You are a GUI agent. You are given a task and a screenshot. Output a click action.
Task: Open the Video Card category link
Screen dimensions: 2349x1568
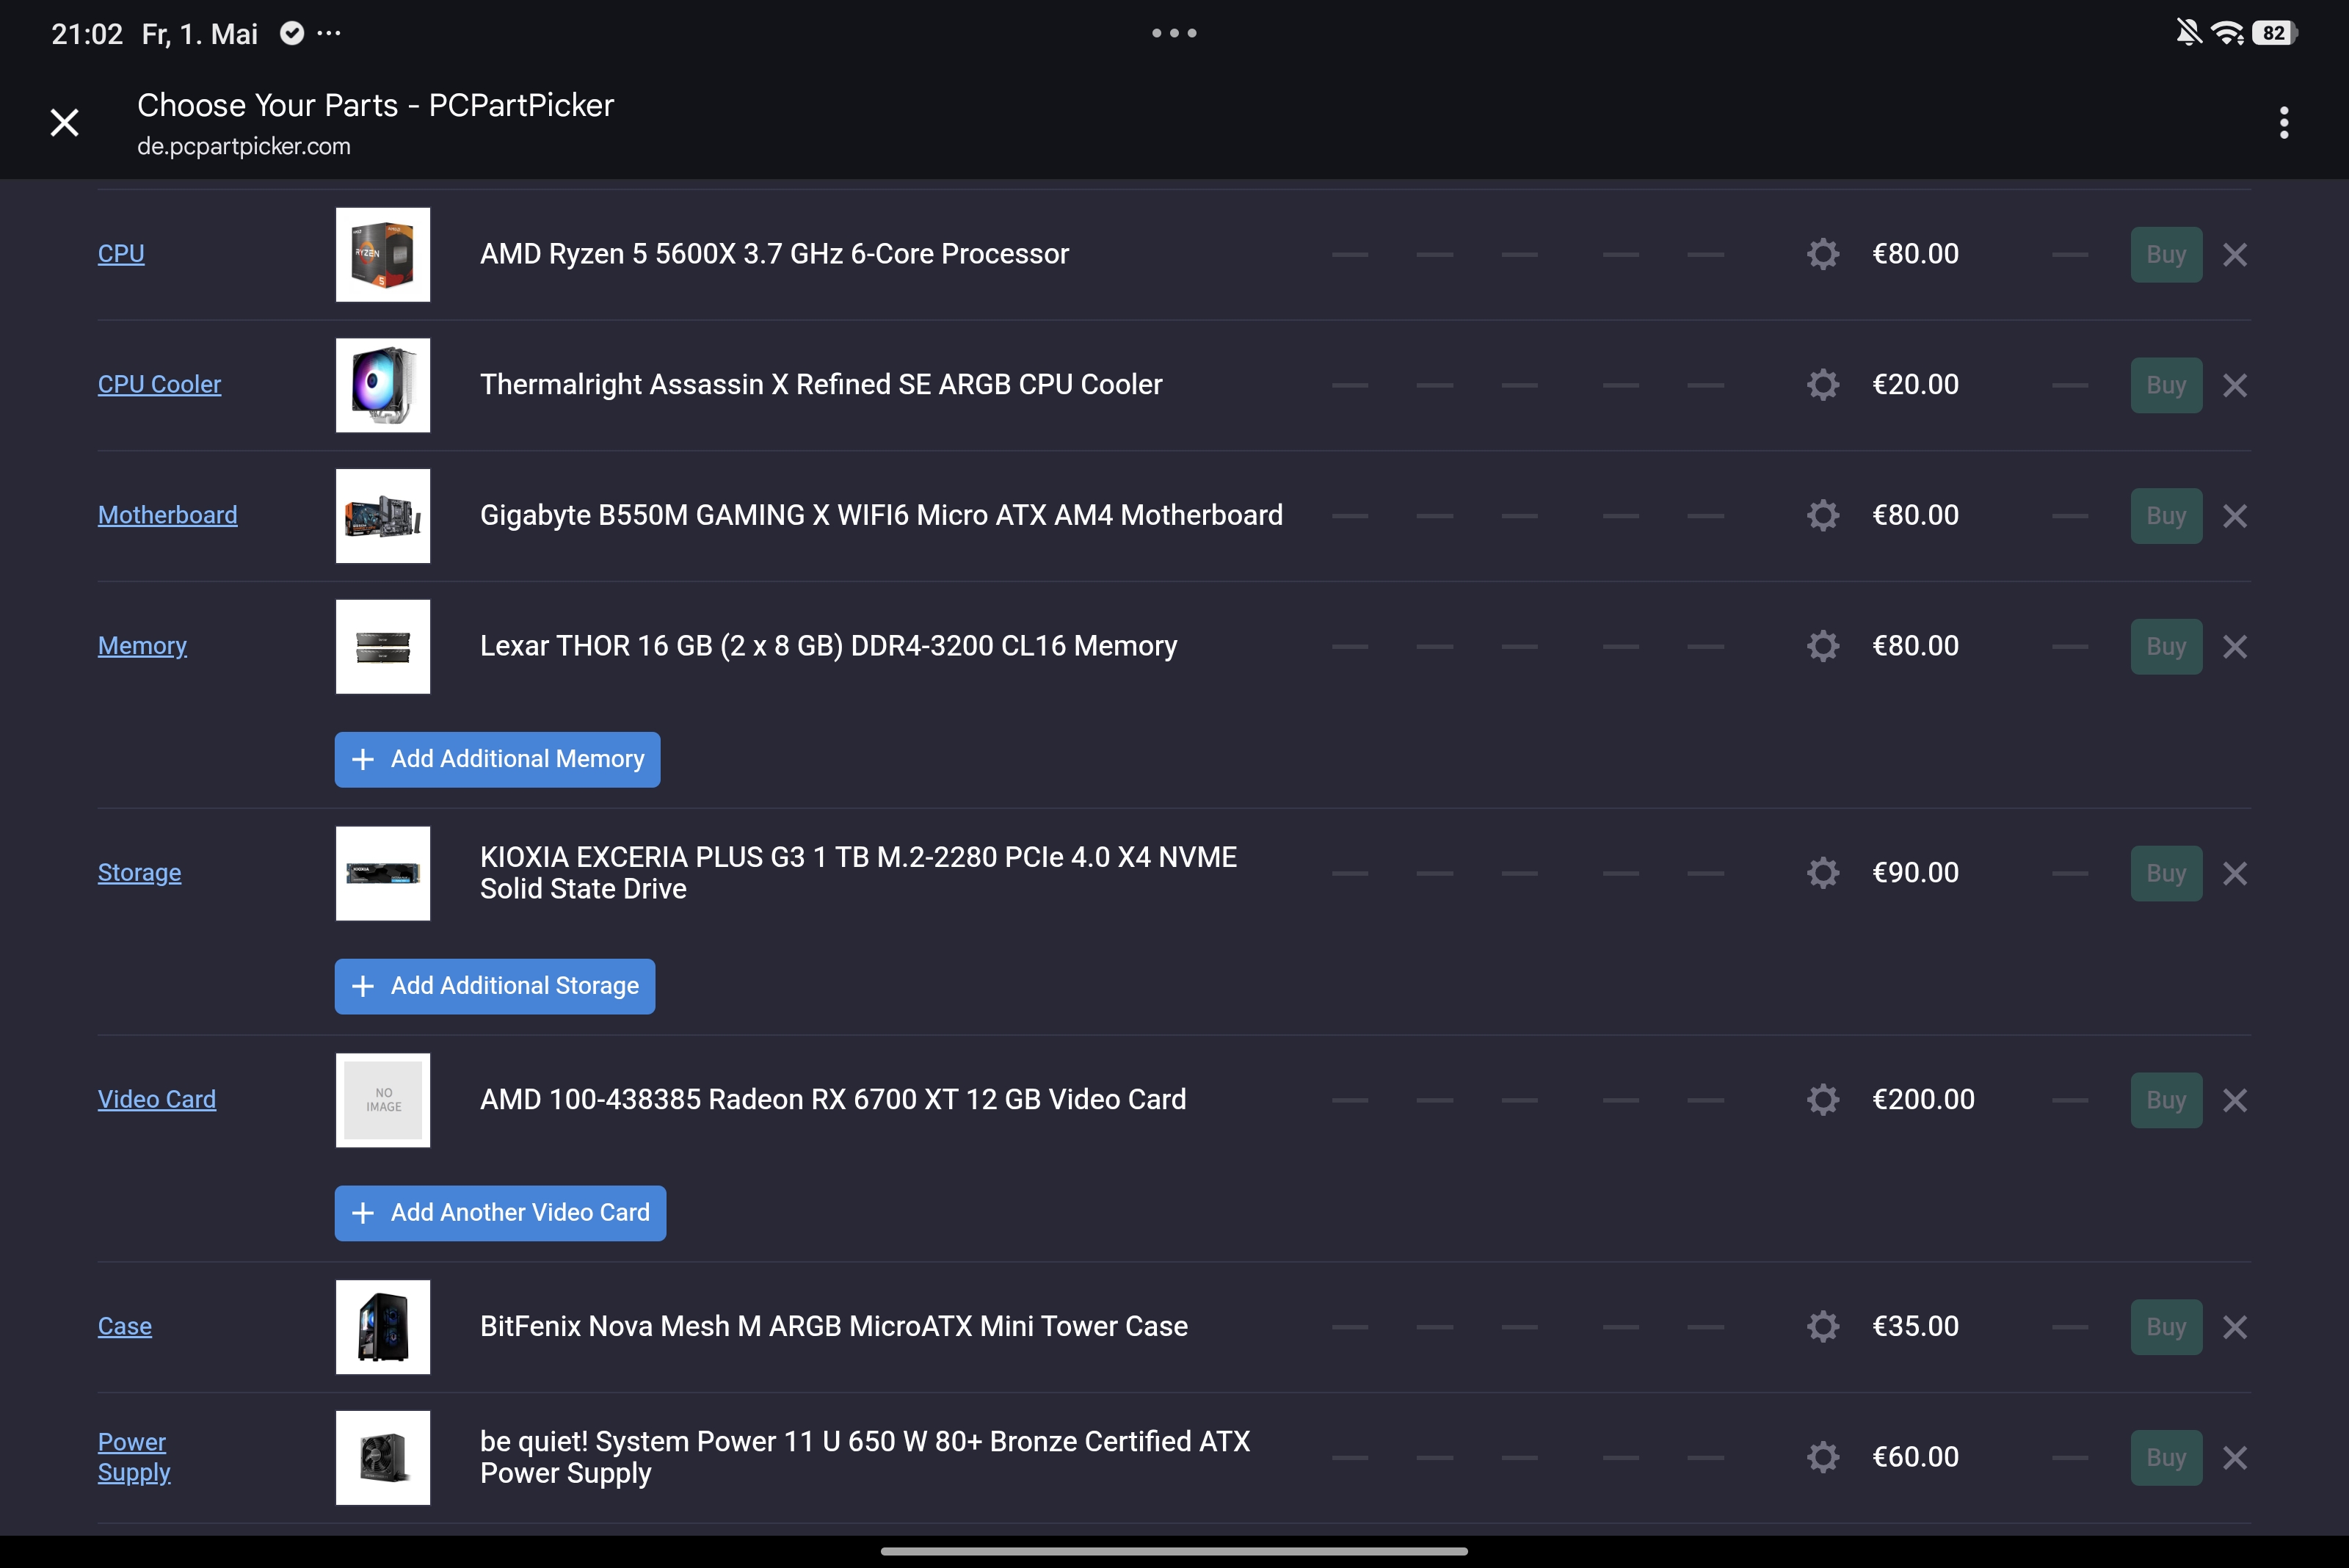(157, 1100)
